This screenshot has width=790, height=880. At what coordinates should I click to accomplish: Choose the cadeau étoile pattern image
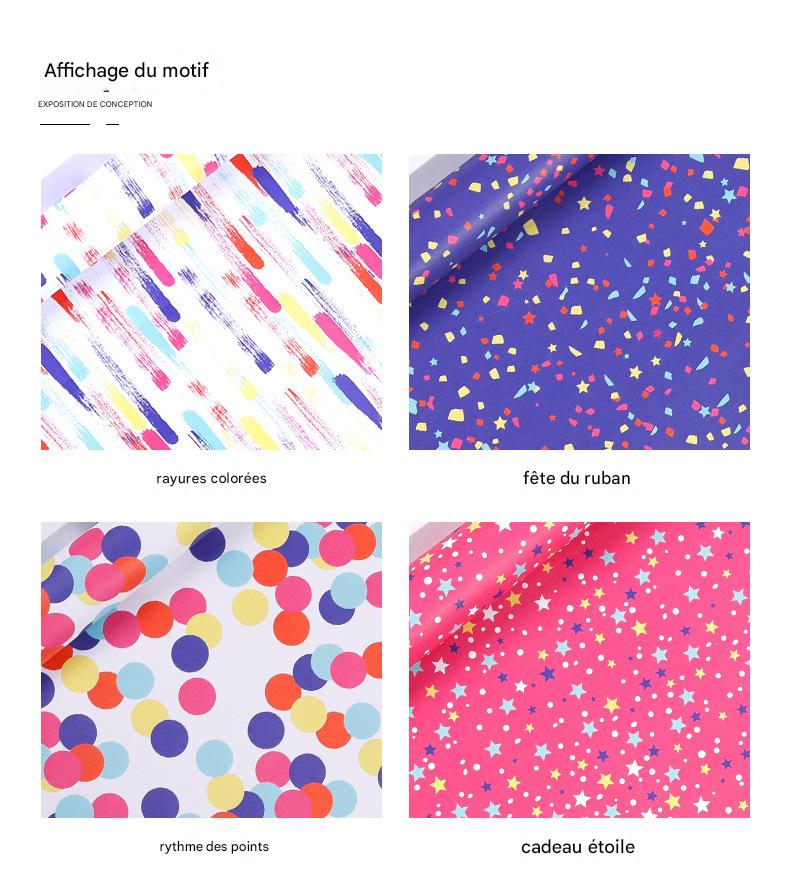(x=579, y=670)
